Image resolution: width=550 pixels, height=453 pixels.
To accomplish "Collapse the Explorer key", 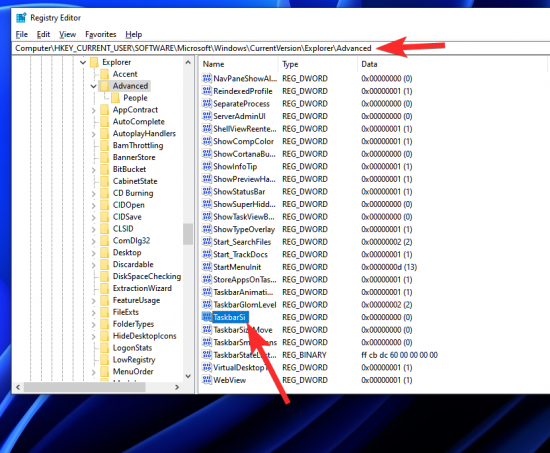I will point(83,62).
